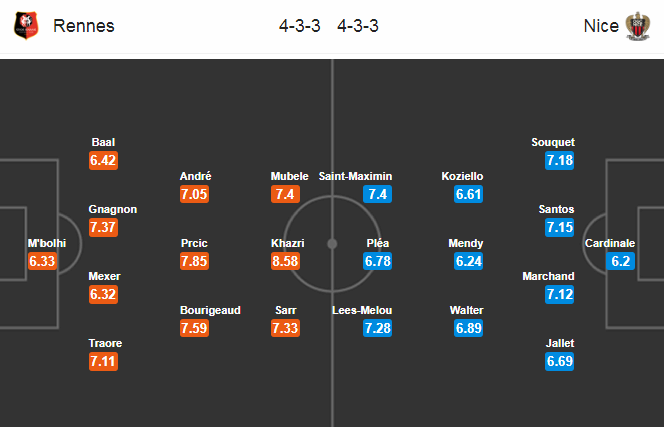Viewport: 664px width, 427px height.
Task: Click Traore's 7.11 rating badge
Action: 103,361
